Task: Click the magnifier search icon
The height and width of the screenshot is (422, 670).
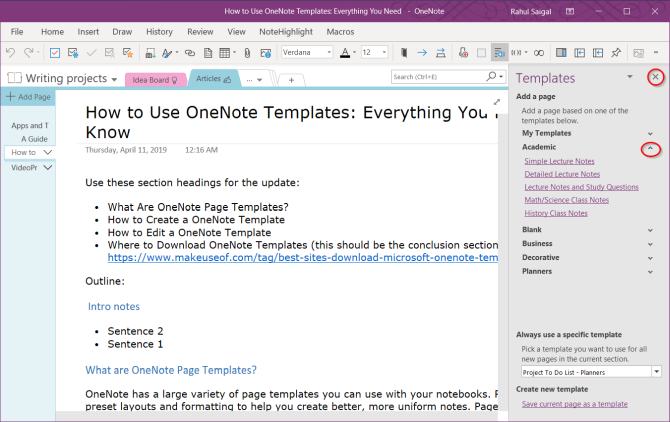Action: (x=491, y=76)
